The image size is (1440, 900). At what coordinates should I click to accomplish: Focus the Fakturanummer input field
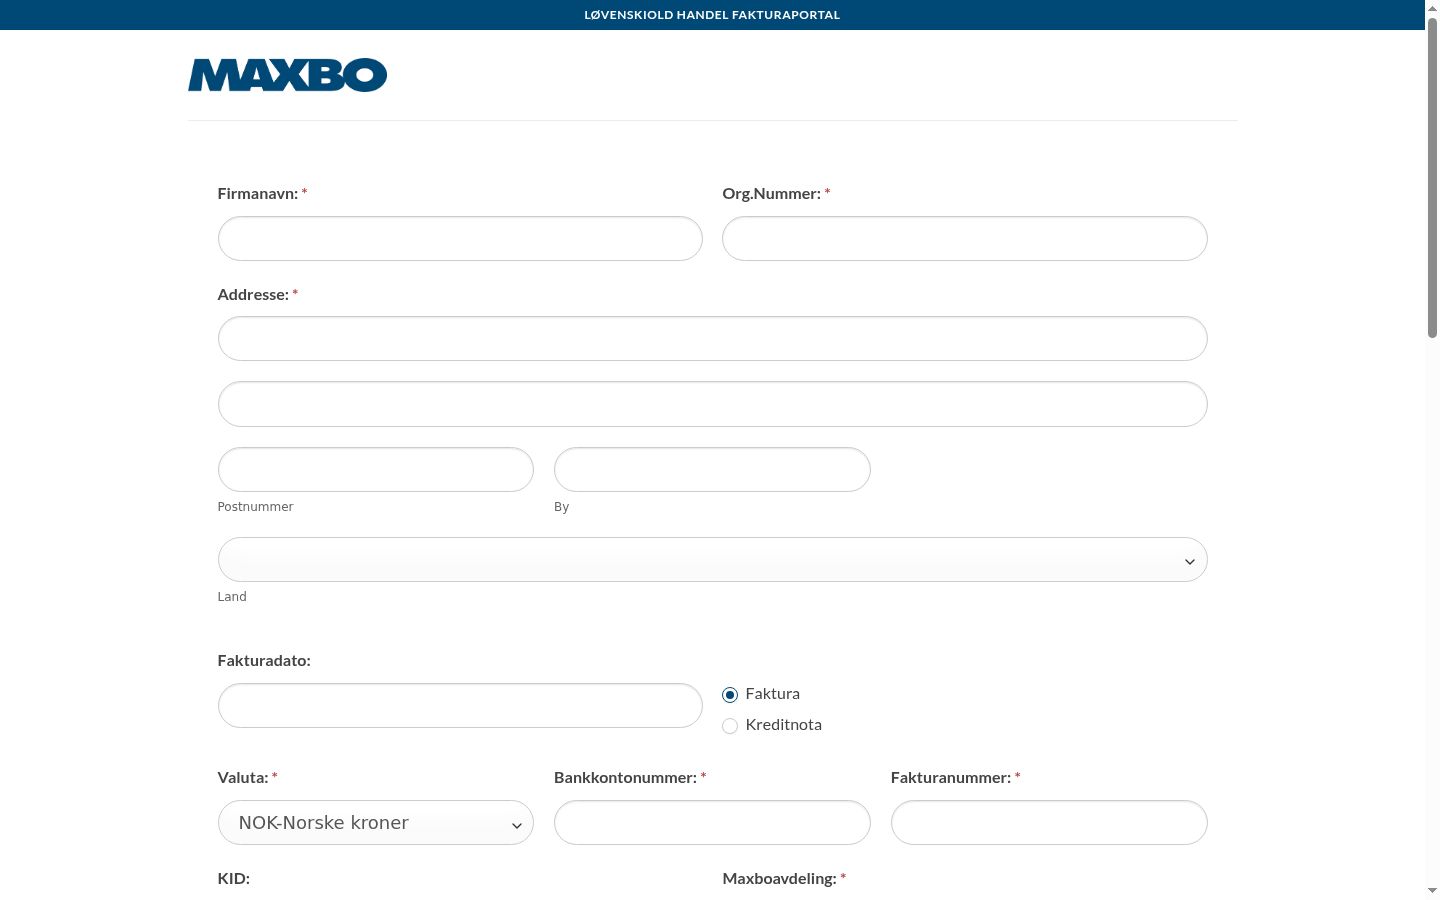click(1049, 823)
